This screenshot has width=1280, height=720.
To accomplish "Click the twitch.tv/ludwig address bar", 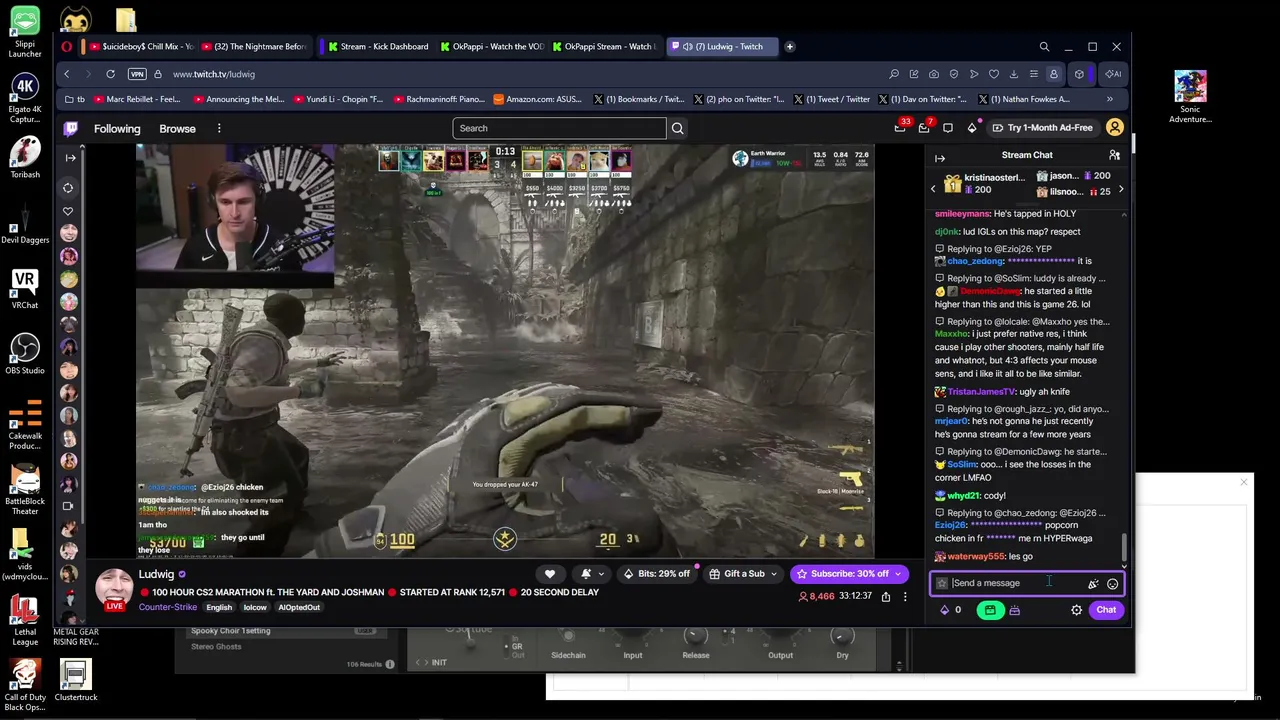I will (214, 74).
